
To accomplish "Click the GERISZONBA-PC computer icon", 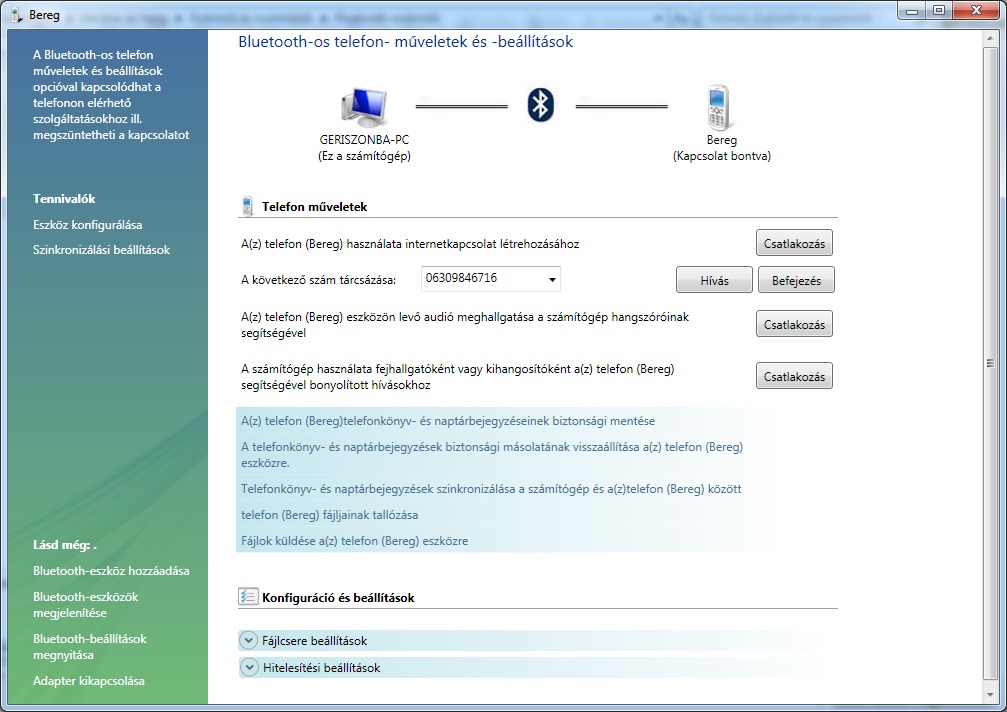I will point(364,107).
